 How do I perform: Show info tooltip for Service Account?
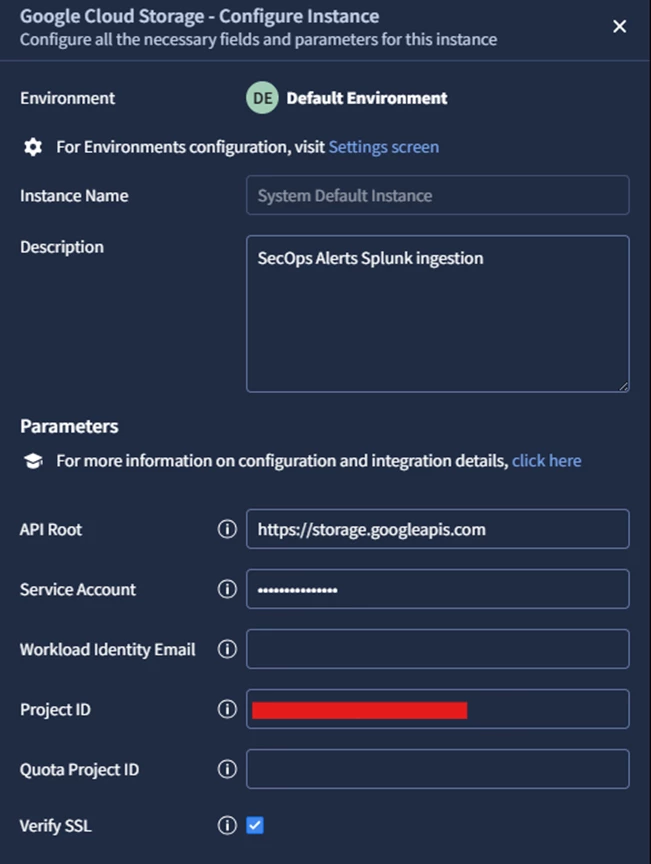tap(227, 589)
